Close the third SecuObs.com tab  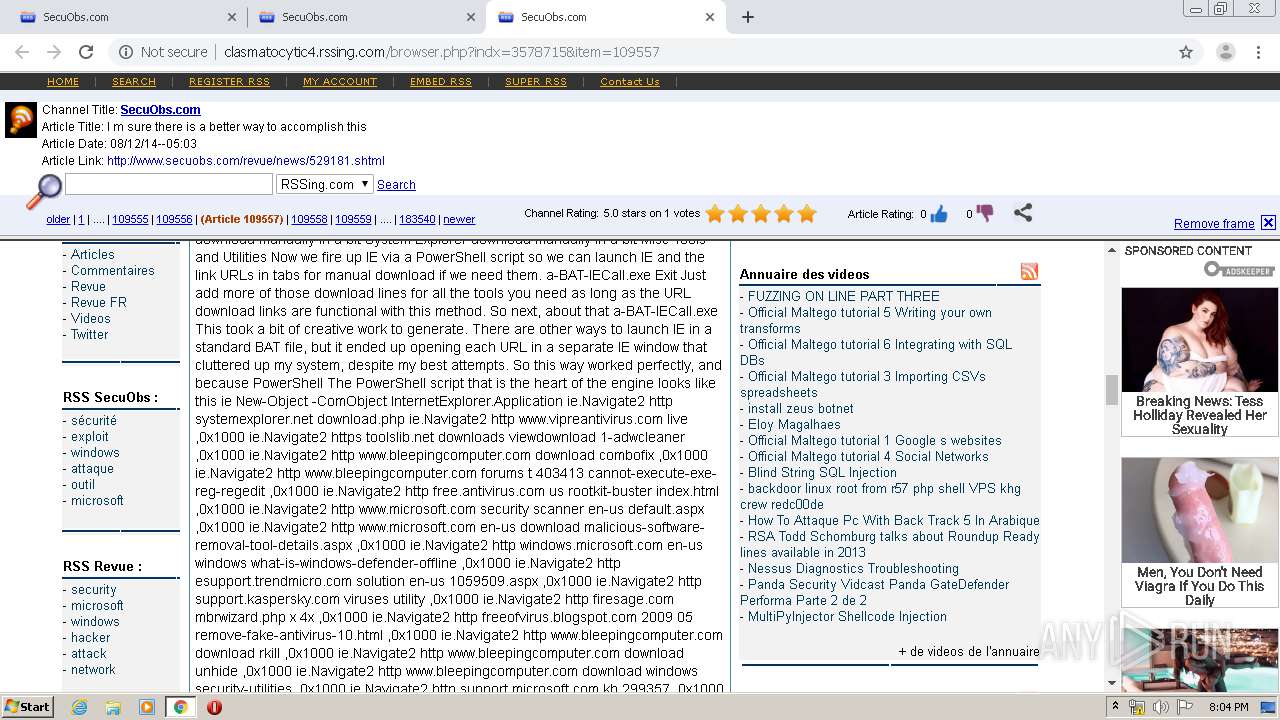[710, 17]
